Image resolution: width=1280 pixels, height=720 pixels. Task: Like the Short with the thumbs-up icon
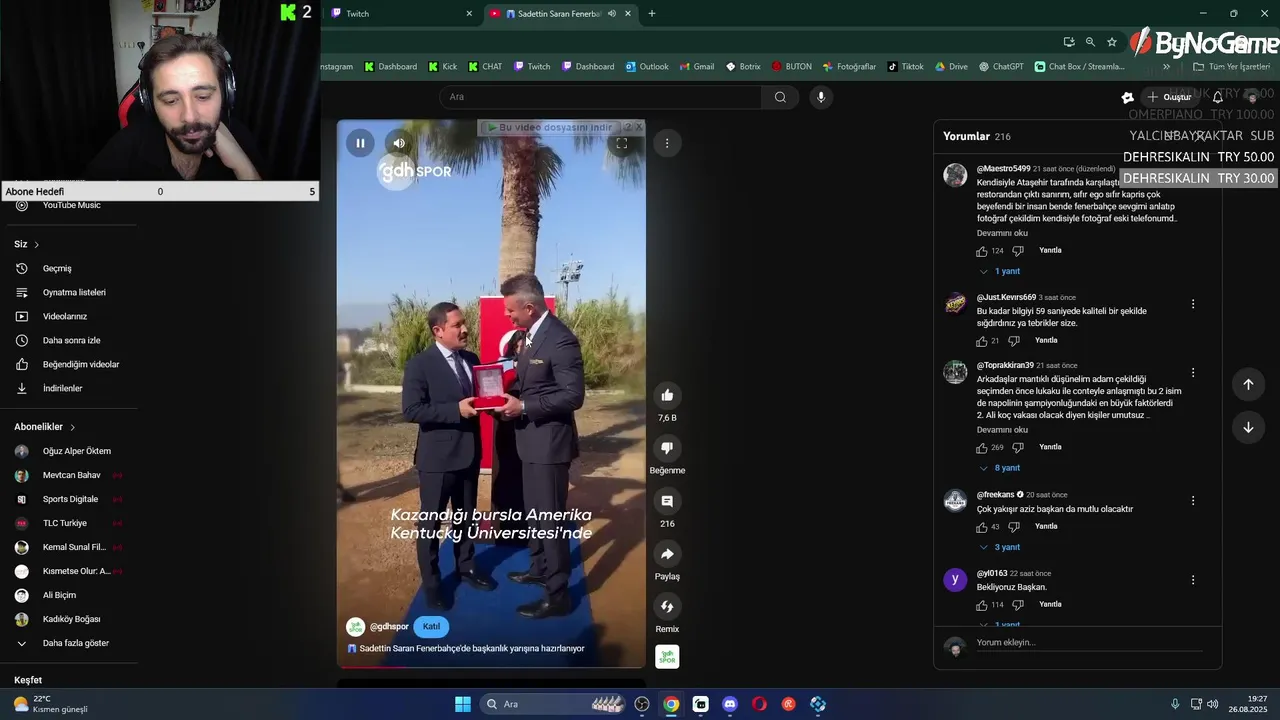pos(667,395)
